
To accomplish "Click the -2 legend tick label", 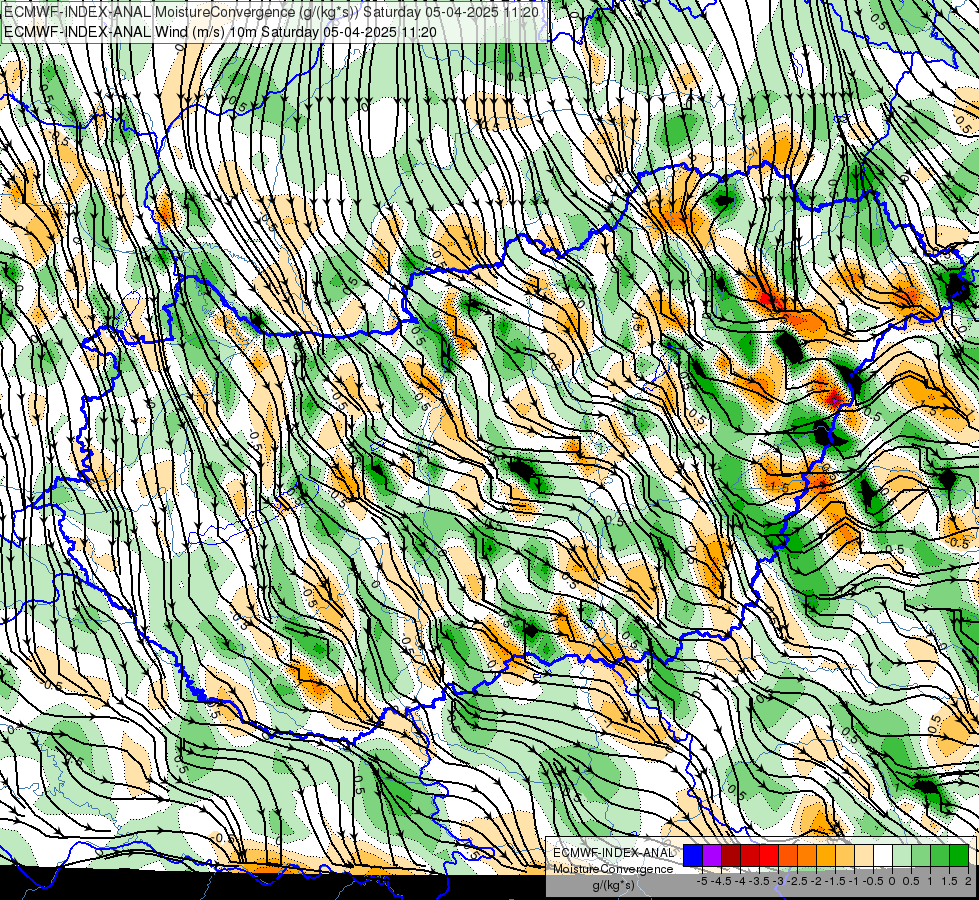I will (x=816, y=881).
